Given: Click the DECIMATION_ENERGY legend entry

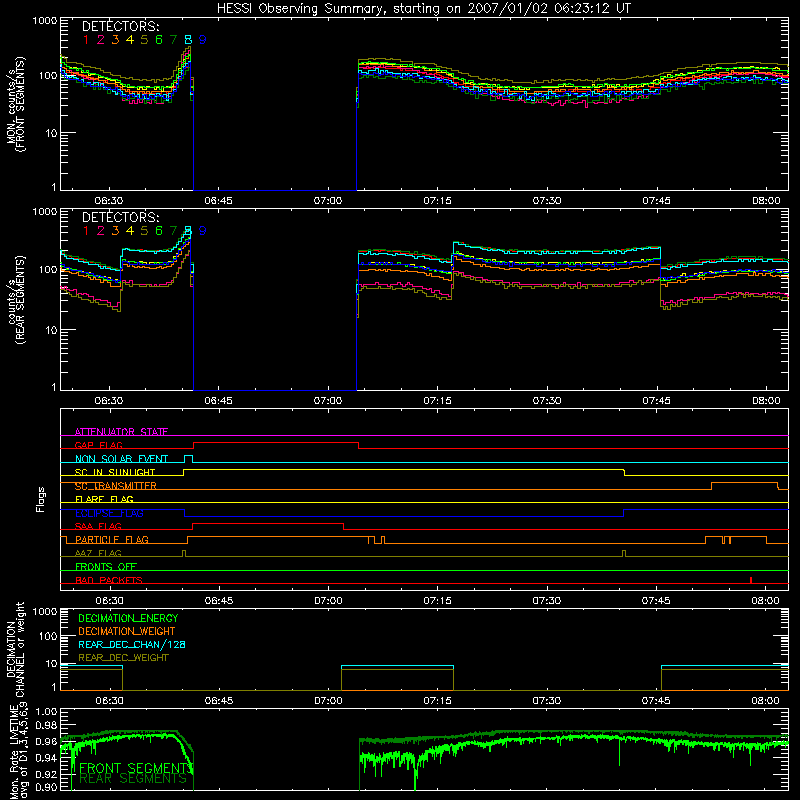Looking at the screenshot, I should tap(128, 618).
